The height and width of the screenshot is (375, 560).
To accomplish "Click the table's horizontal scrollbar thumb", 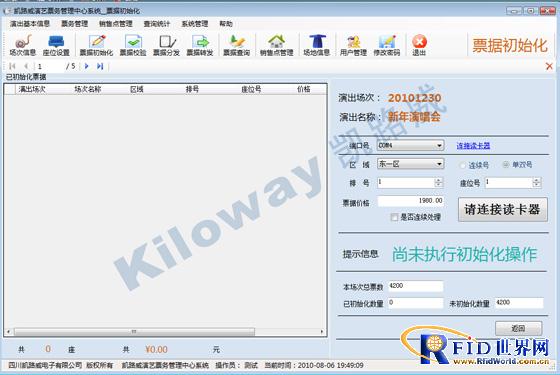I will [134, 332].
